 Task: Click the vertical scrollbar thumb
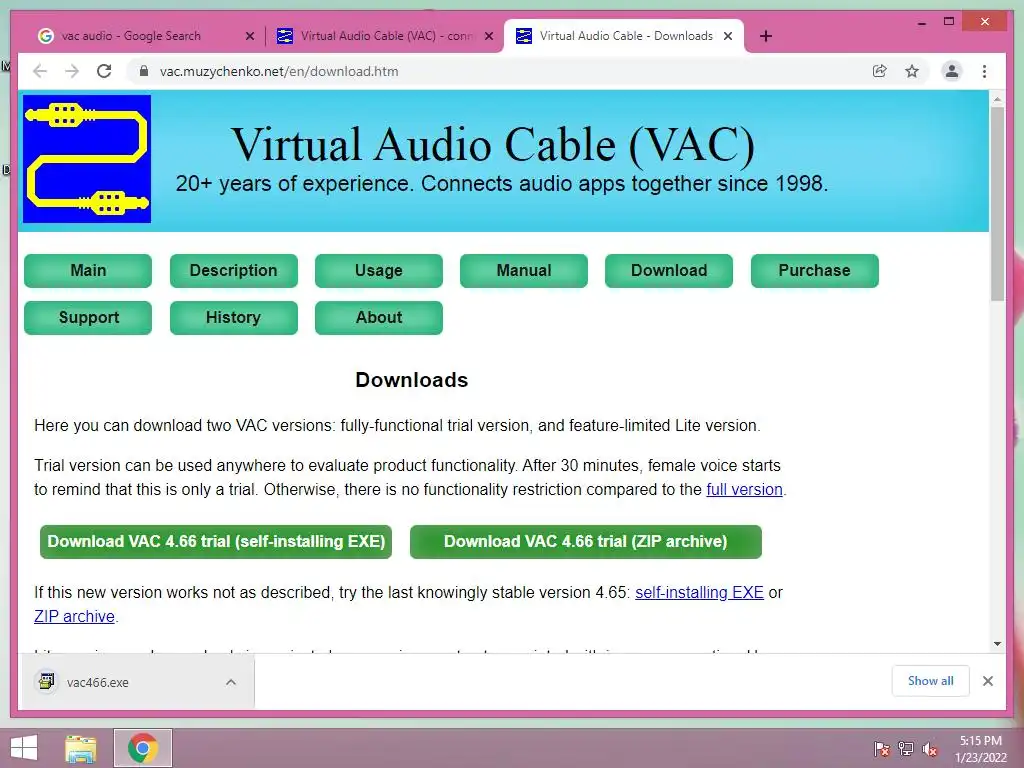[x=997, y=204]
